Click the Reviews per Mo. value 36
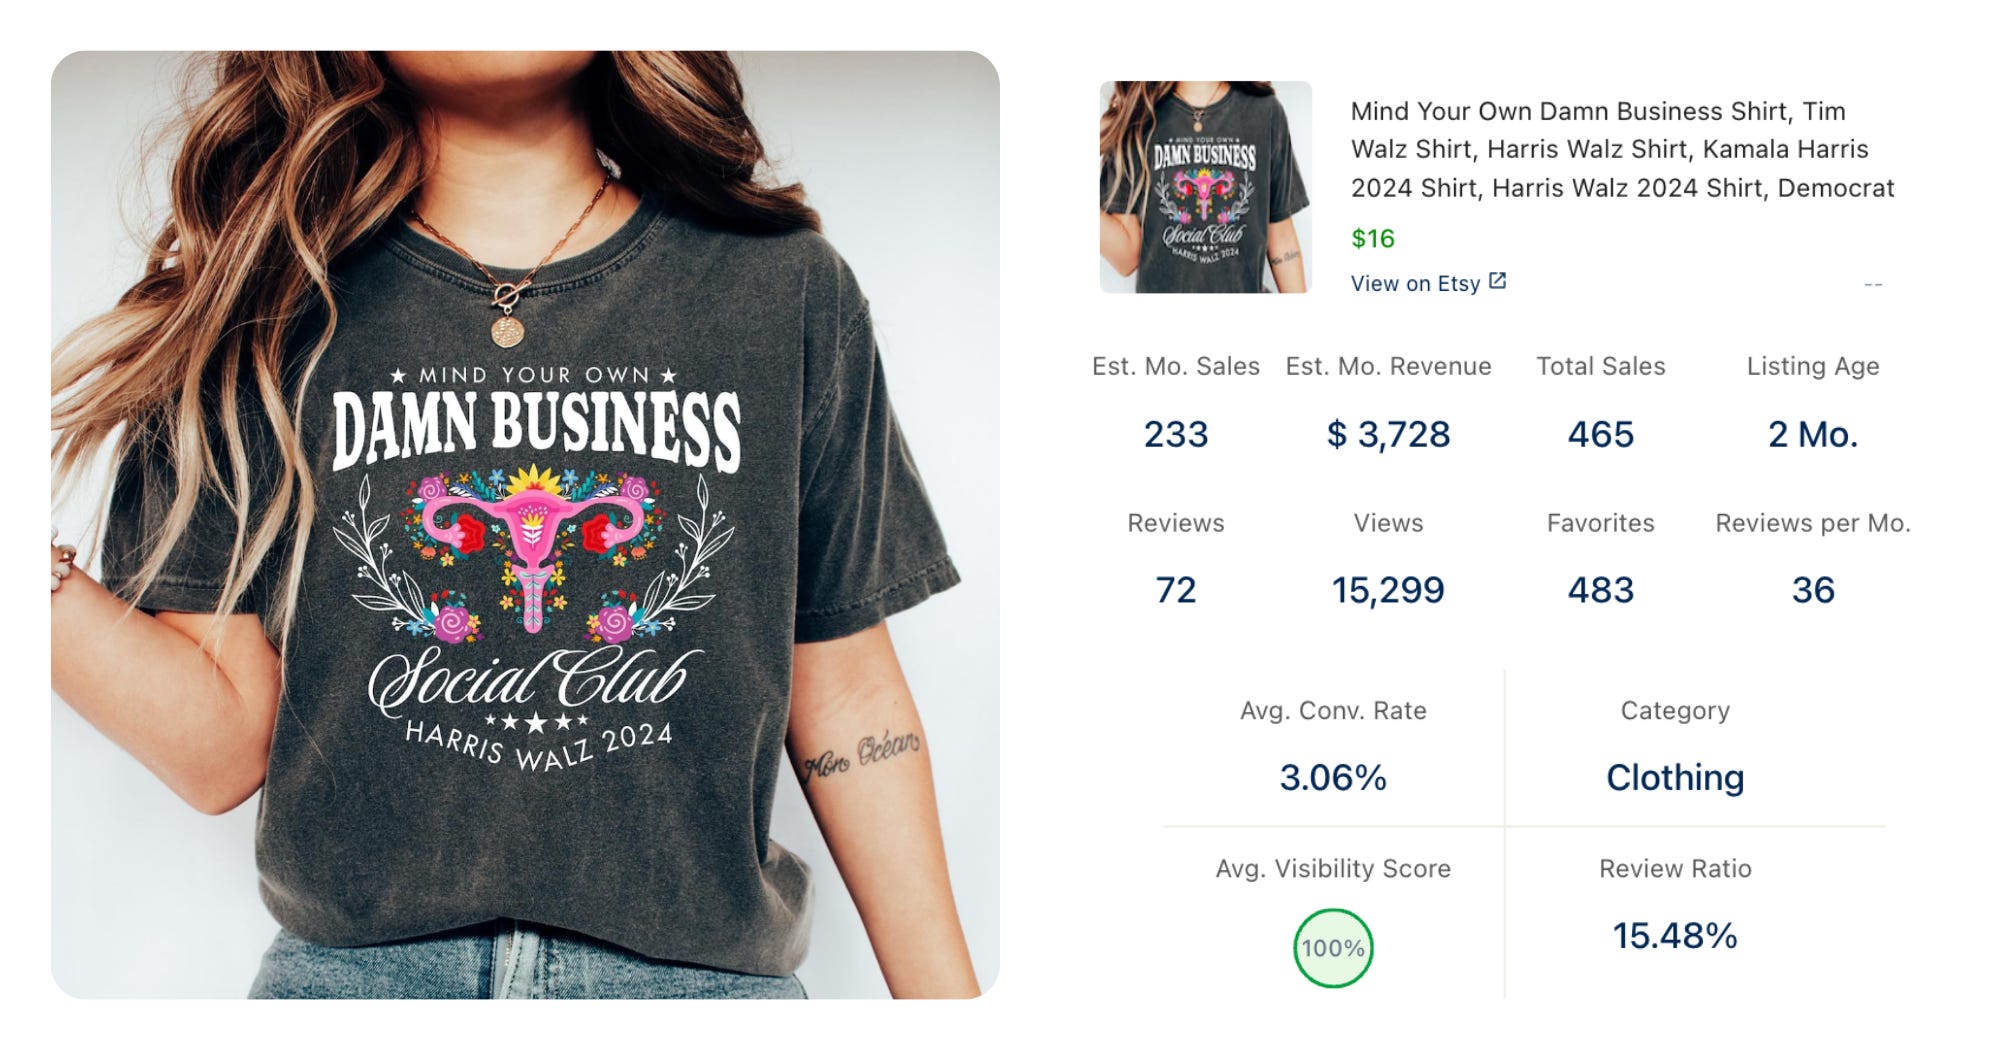Screen dimensions: 2000x1044 click(x=1813, y=590)
